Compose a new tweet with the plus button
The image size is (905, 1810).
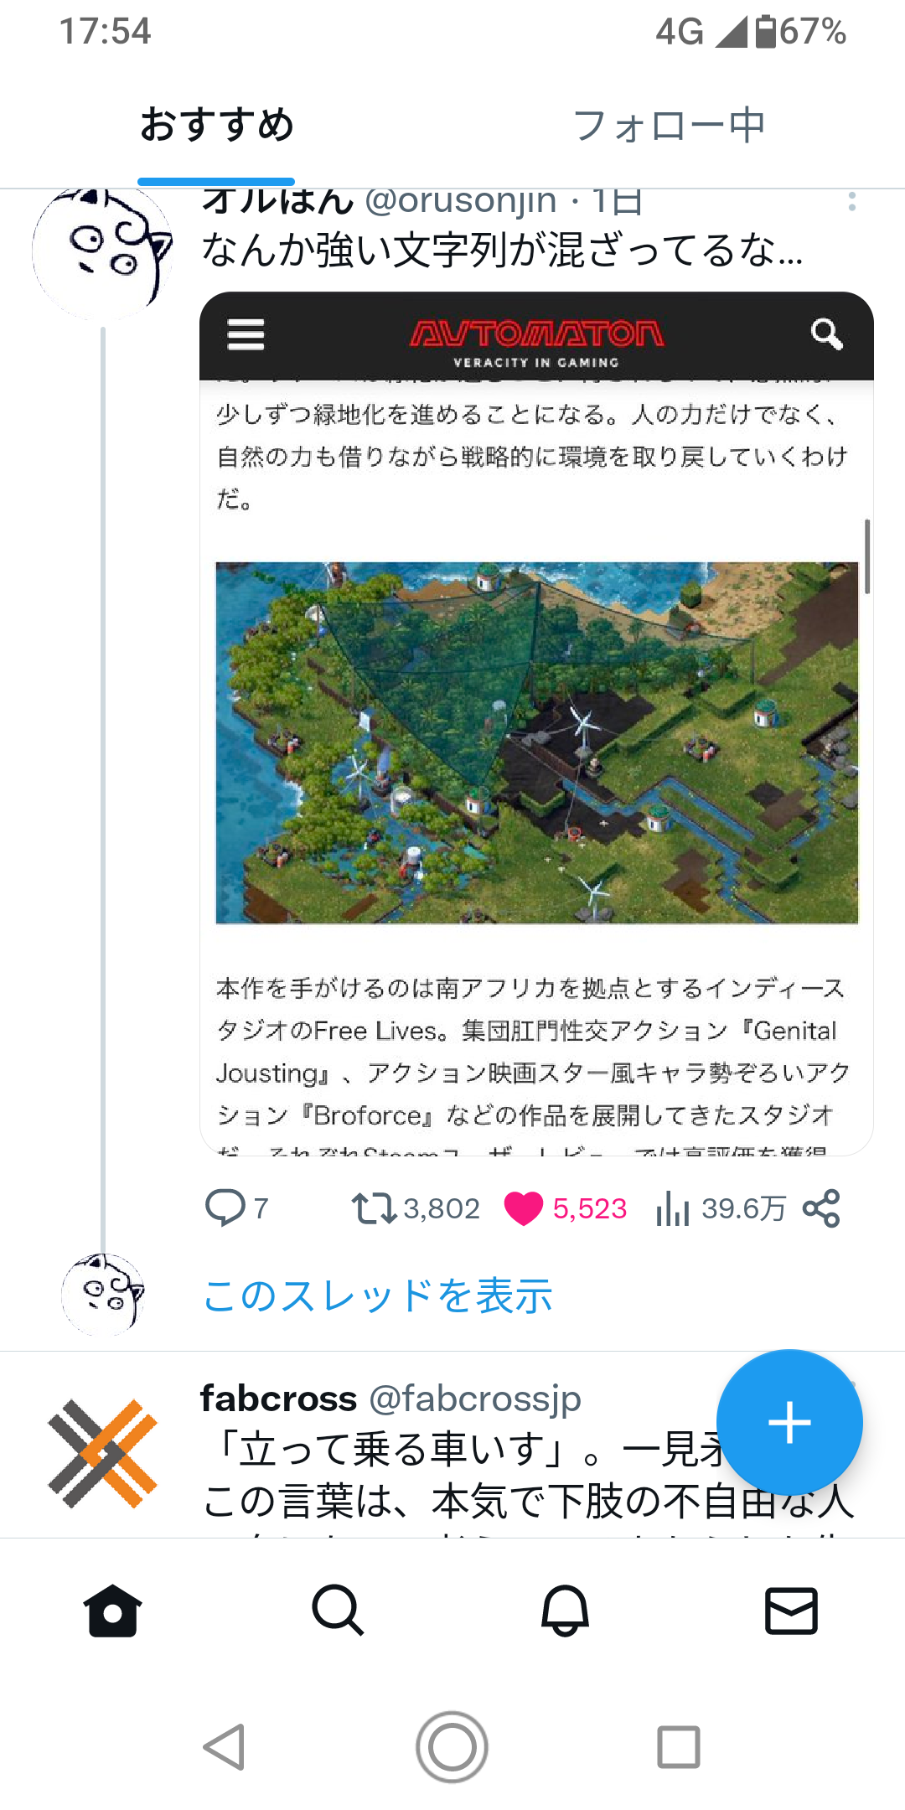(x=789, y=1422)
